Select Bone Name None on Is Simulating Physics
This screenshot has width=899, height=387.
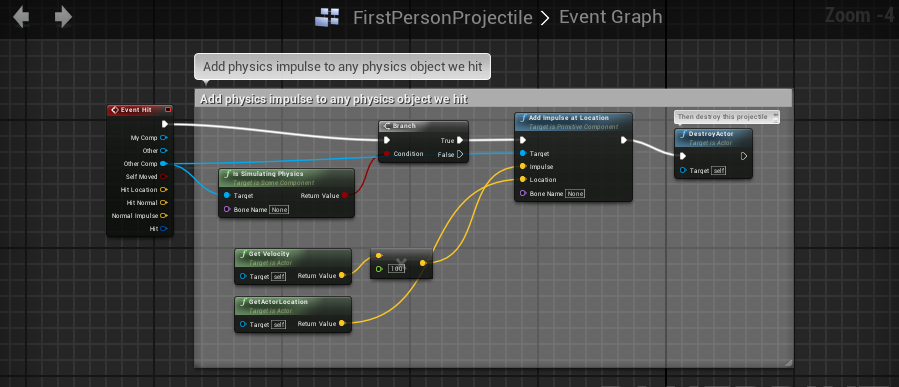pos(279,210)
